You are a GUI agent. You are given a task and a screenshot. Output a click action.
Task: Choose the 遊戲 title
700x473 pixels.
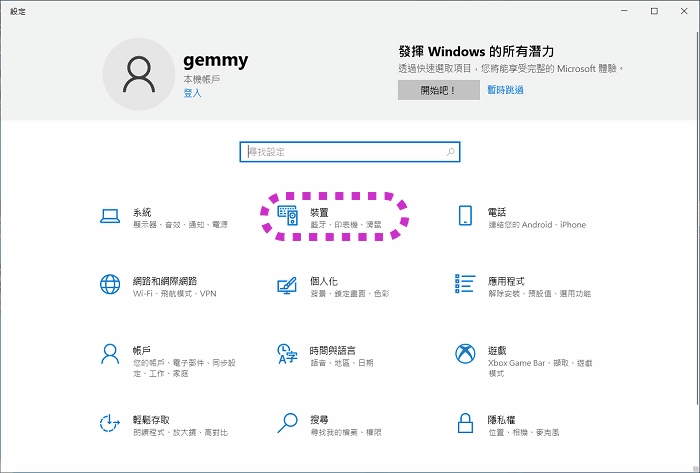tap(497, 351)
